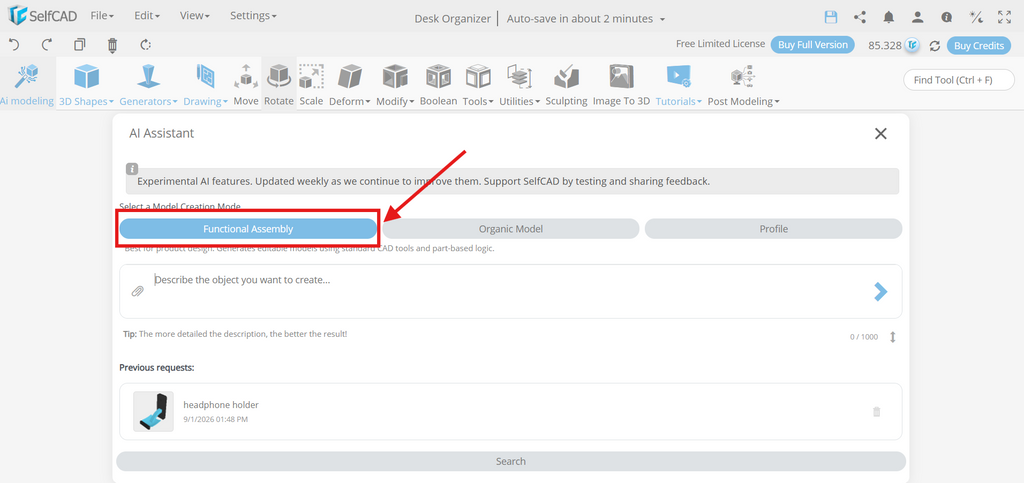1024x483 pixels.
Task: Click the Redo arrow icon
Action: (46, 44)
